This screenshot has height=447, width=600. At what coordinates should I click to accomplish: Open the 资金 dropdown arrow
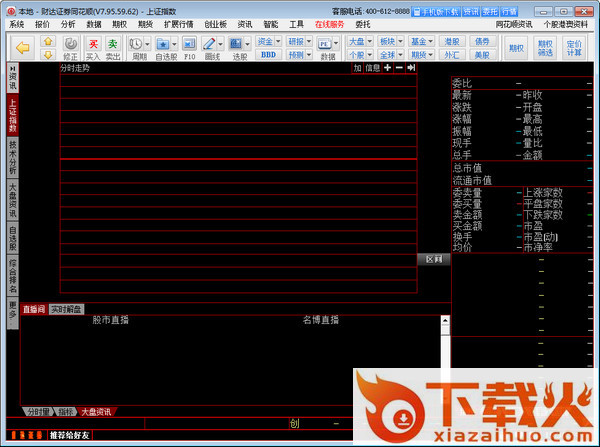278,41
